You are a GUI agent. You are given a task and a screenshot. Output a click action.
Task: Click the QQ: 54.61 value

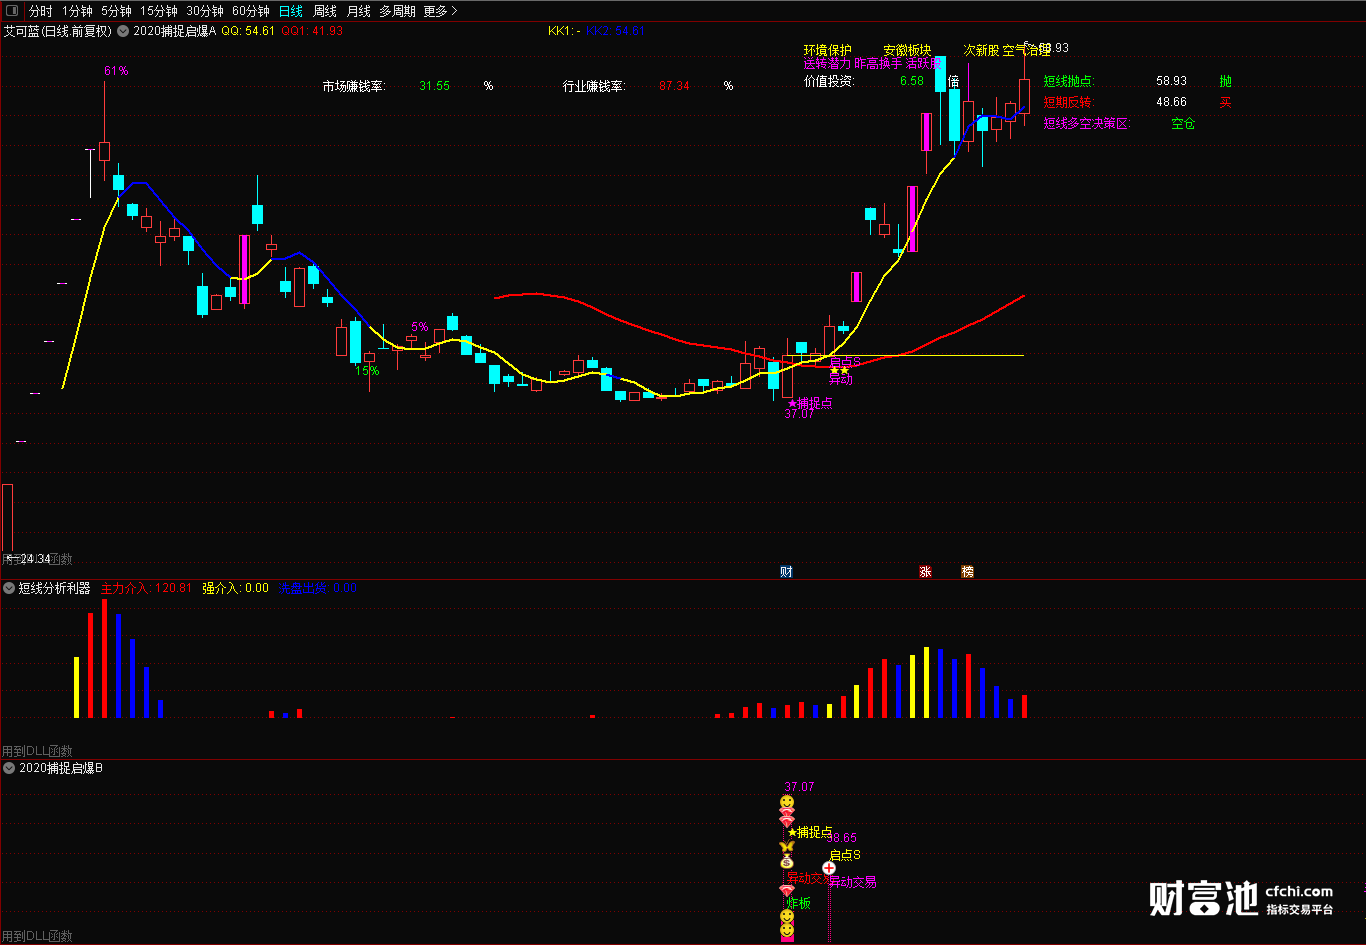click(x=248, y=31)
